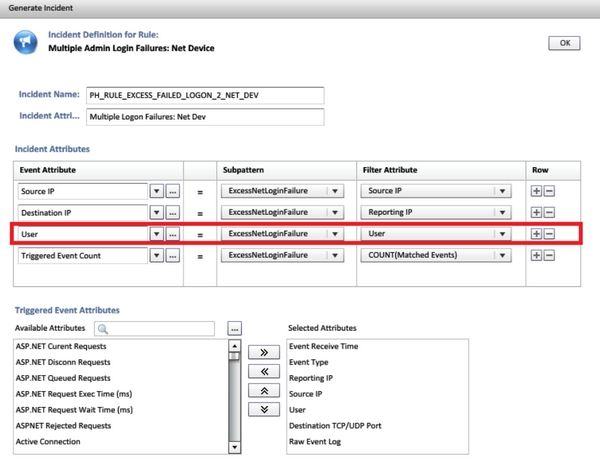600x464 pixels.
Task: Move all attributes to Selected with double-right arrow
Action: click(x=262, y=352)
